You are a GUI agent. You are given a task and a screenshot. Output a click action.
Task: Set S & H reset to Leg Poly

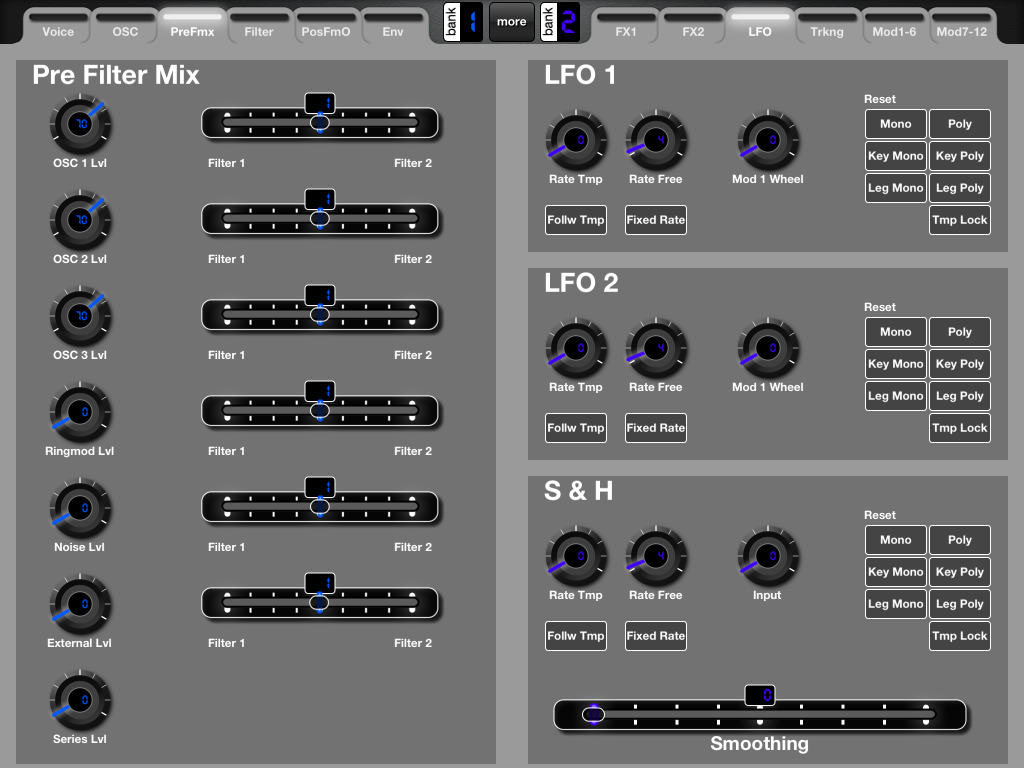click(960, 604)
